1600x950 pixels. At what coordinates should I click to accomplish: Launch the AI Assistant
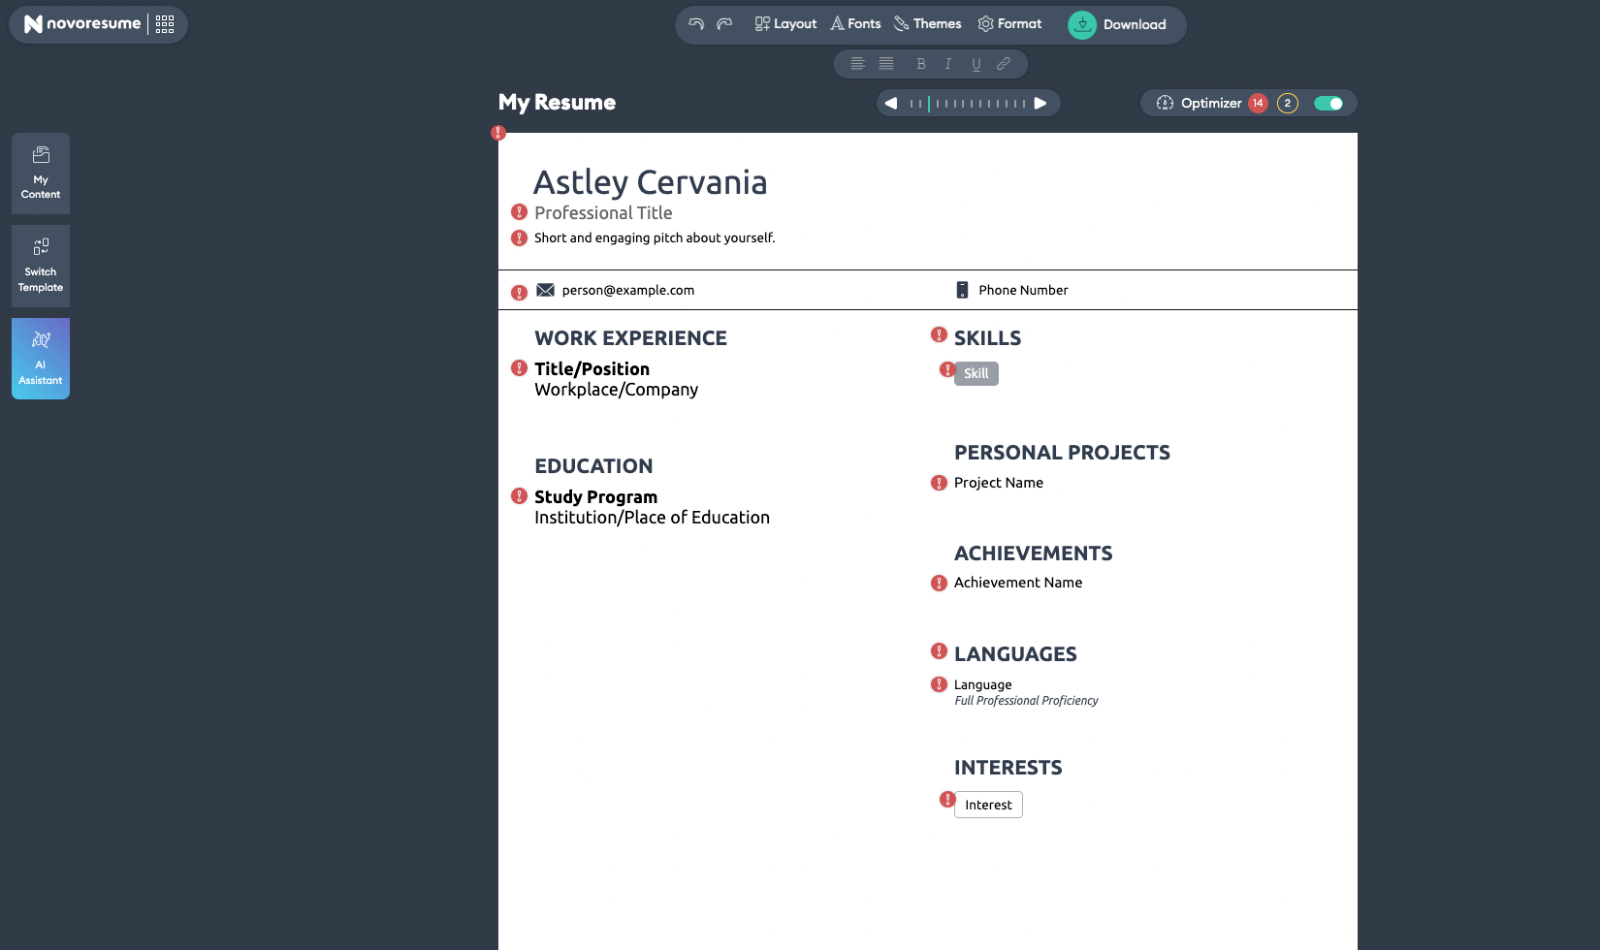pos(40,357)
